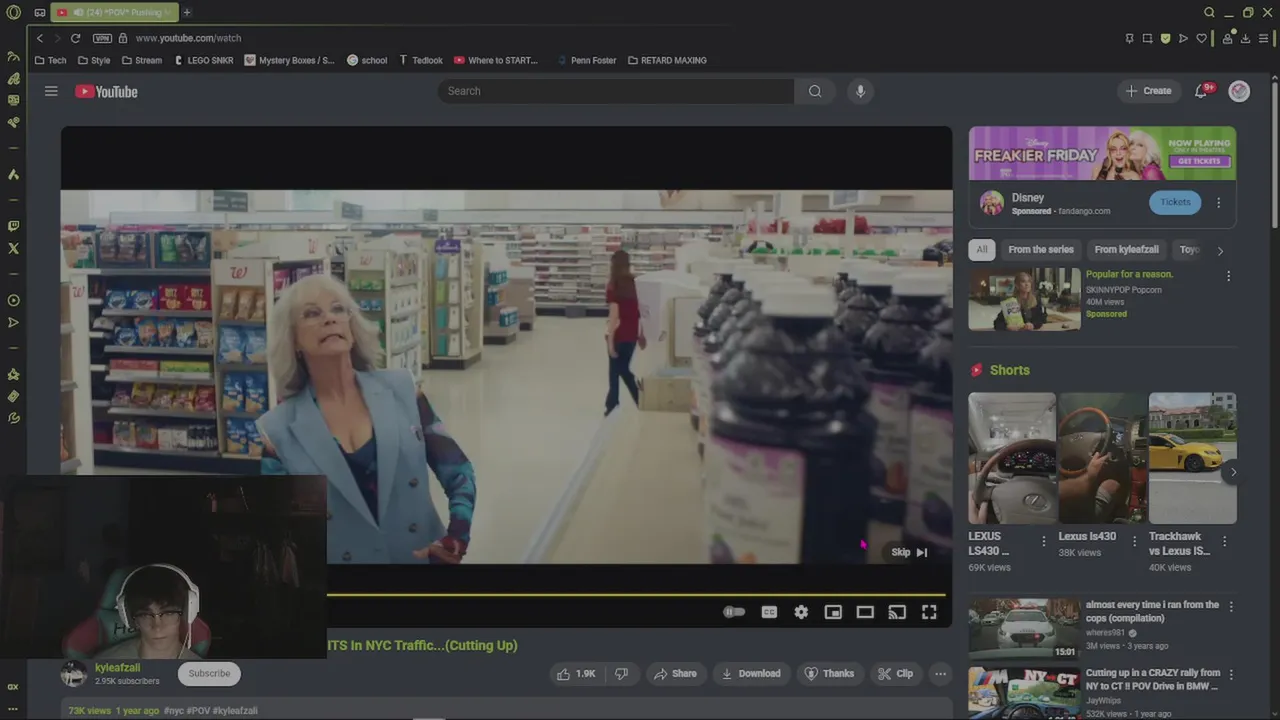
Task: Click the youtube.com address bar
Action: [x=188, y=38]
